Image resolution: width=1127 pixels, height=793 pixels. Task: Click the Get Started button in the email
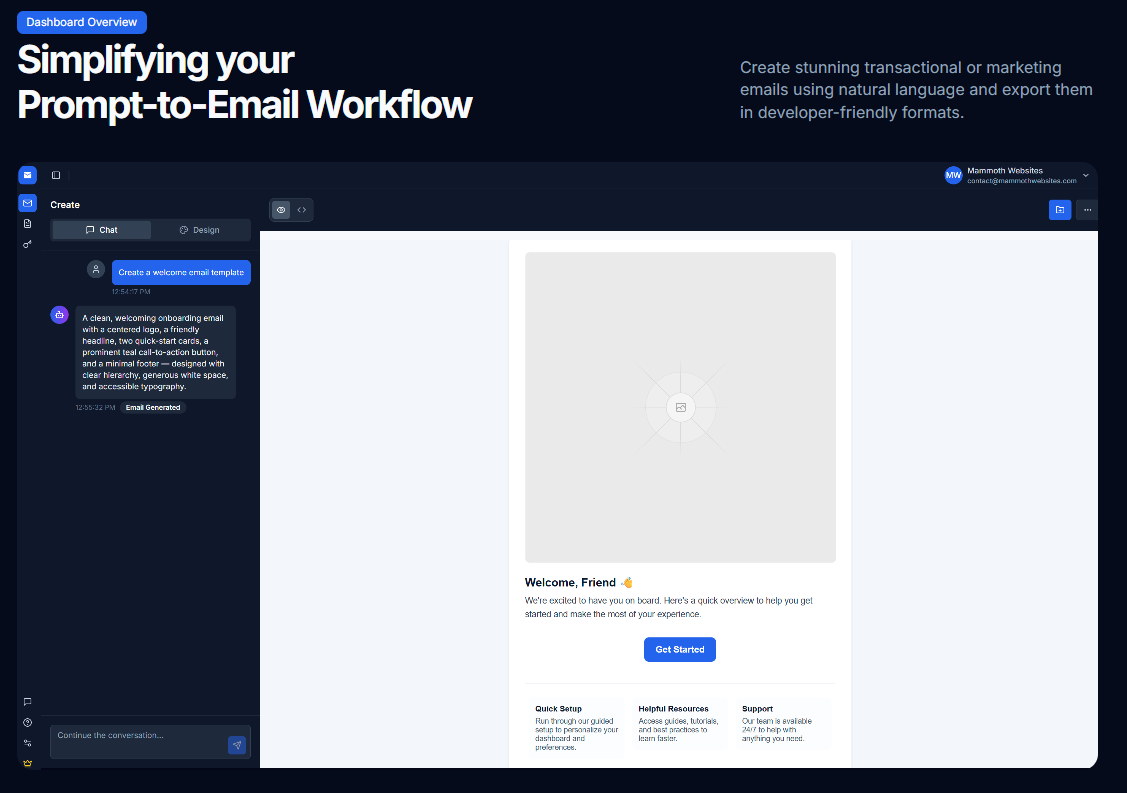[x=680, y=649]
